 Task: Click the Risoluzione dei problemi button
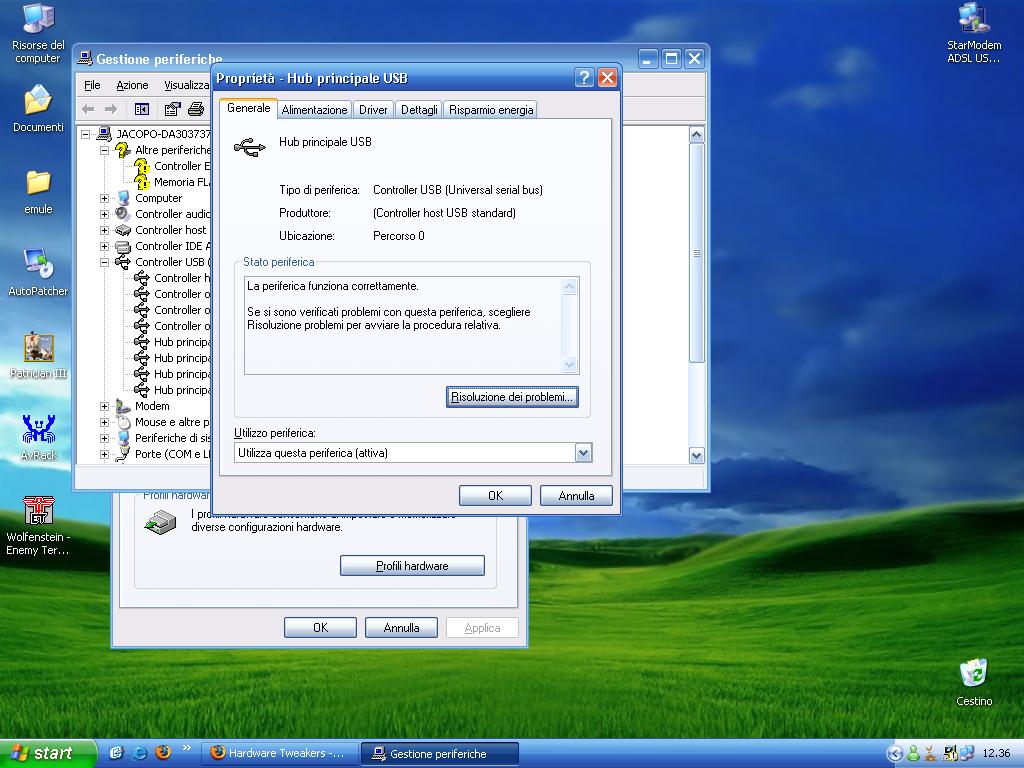(x=512, y=397)
